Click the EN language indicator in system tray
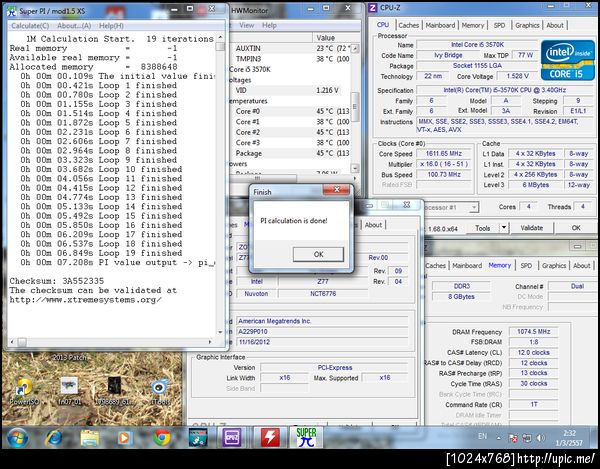The height and width of the screenshot is (469, 600). (x=484, y=437)
